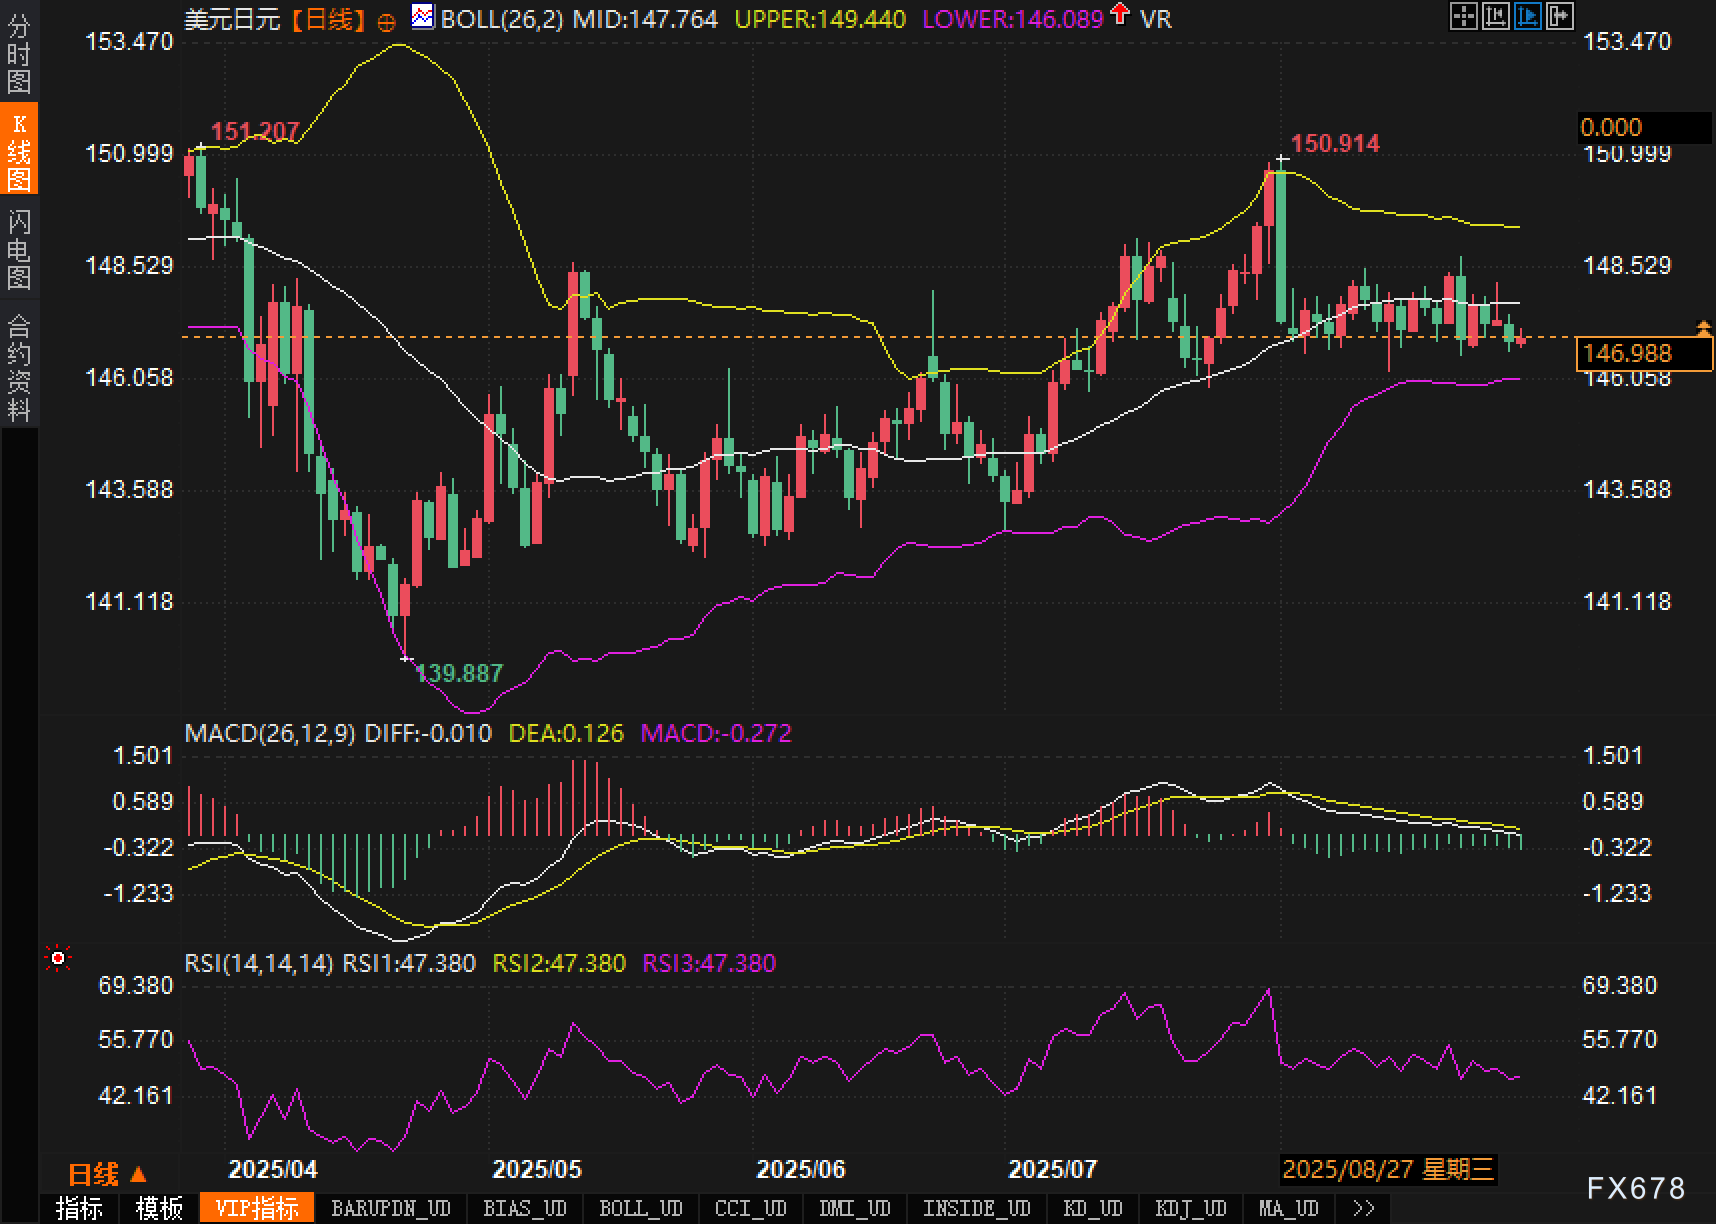Click the red sun-shaped marker left of RSI

coord(58,960)
